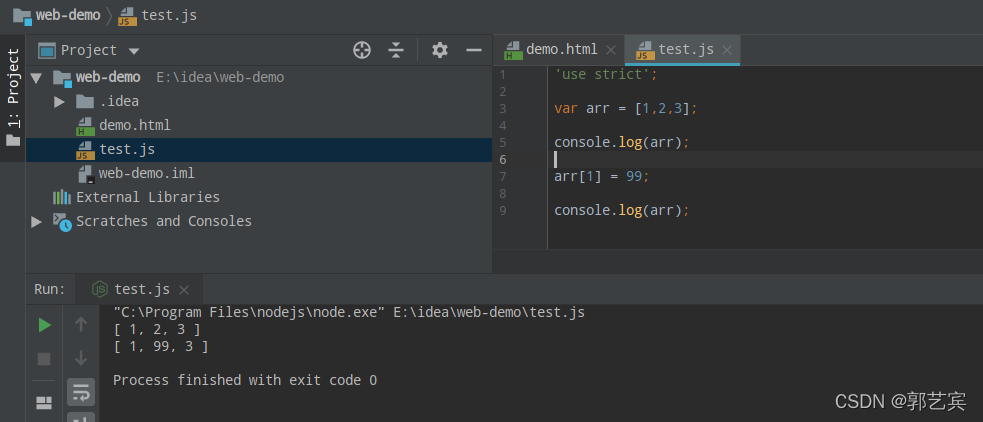Click web-demo in the breadcrumb
Screen dimensions: 983x422
(x=57, y=15)
